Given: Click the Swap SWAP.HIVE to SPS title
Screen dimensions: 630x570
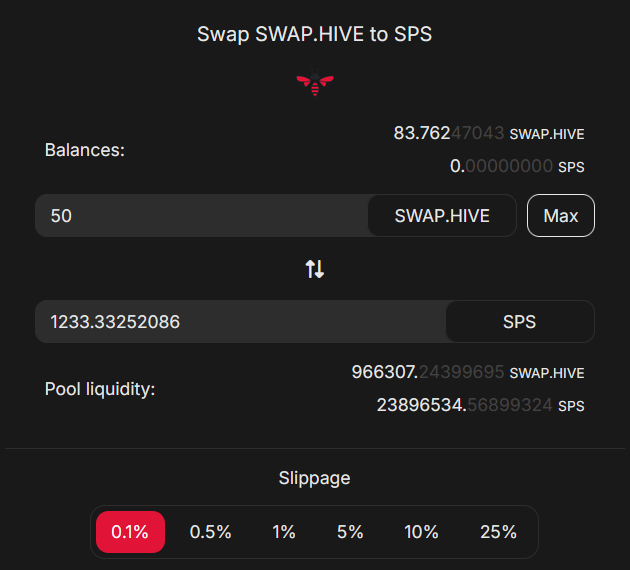Looking at the screenshot, I should click(x=315, y=34).
